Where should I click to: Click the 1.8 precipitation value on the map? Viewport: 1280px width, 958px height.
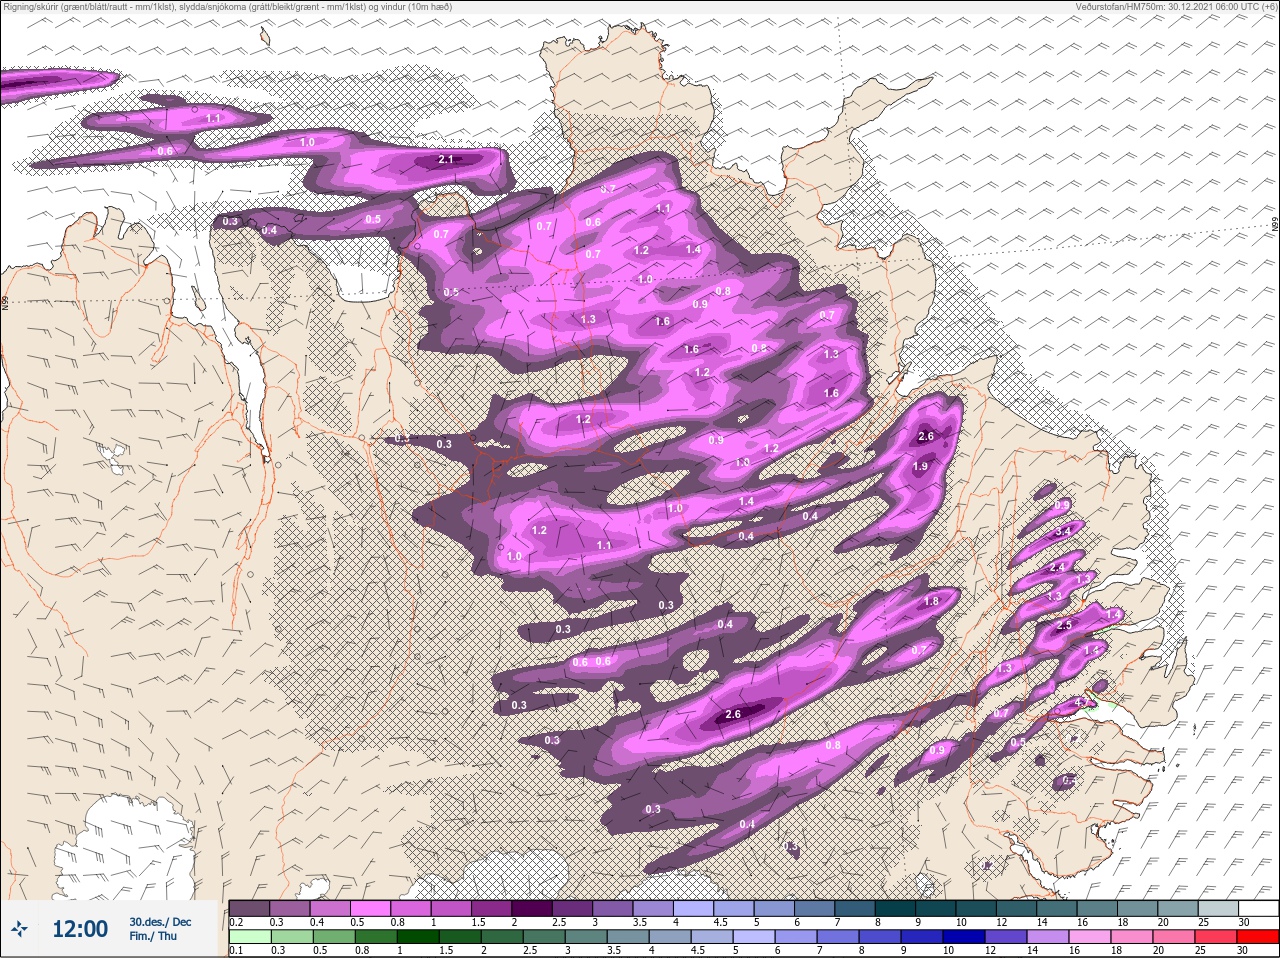coord(932,602)
